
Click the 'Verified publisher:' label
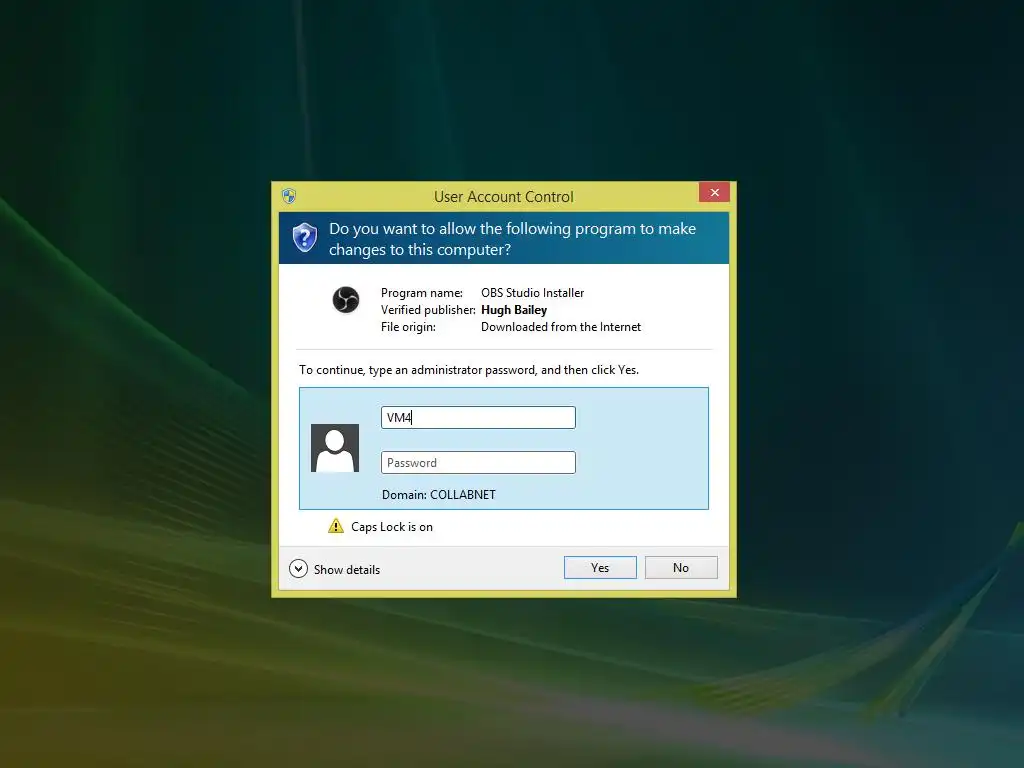[428, 310]
